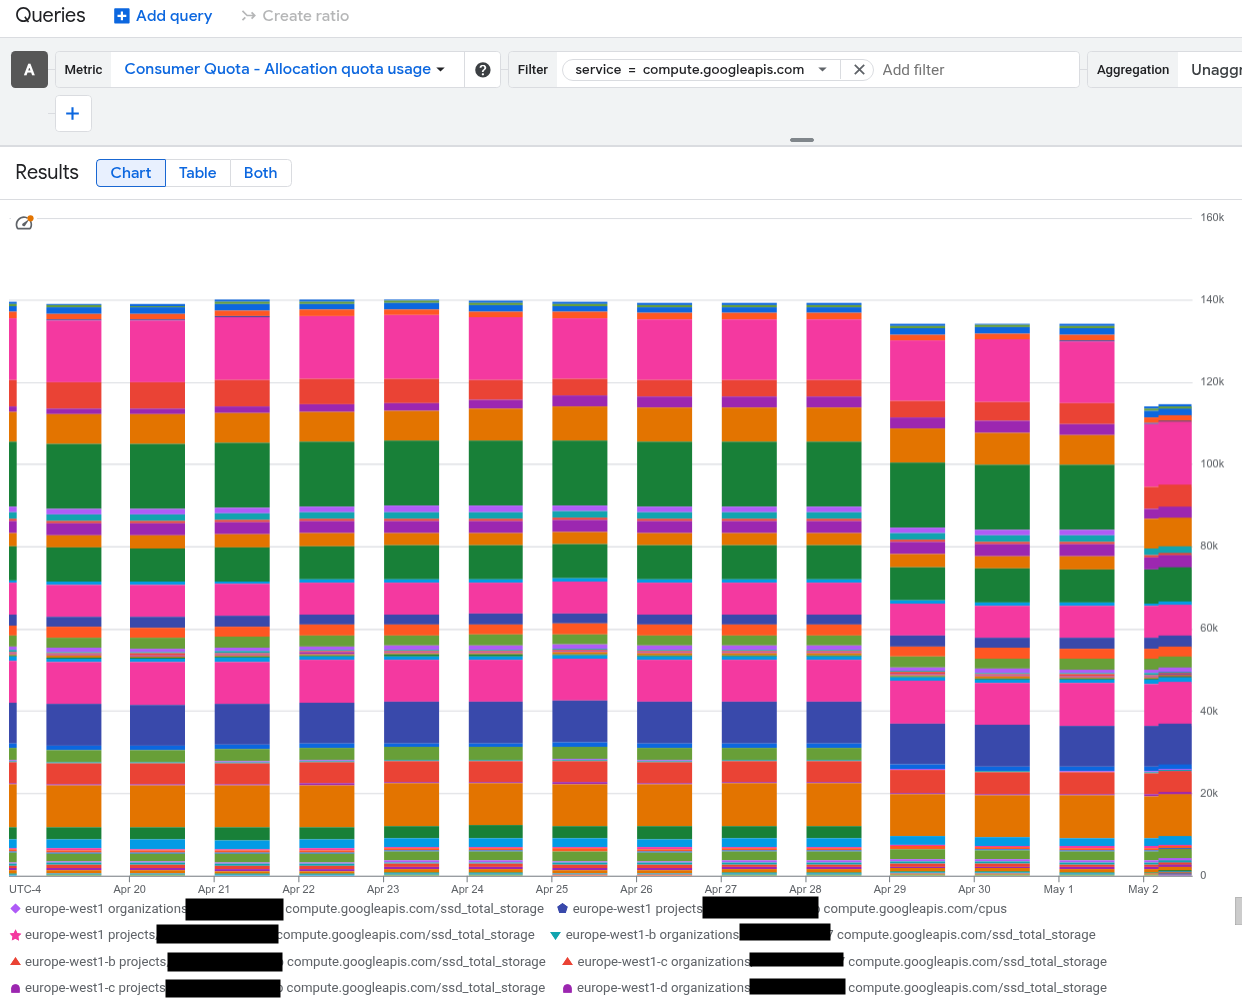Viewport: 1242px width, 1008px height.
Task: Open the Consumer Quota metric dropdown
Action: click(285, 69)
